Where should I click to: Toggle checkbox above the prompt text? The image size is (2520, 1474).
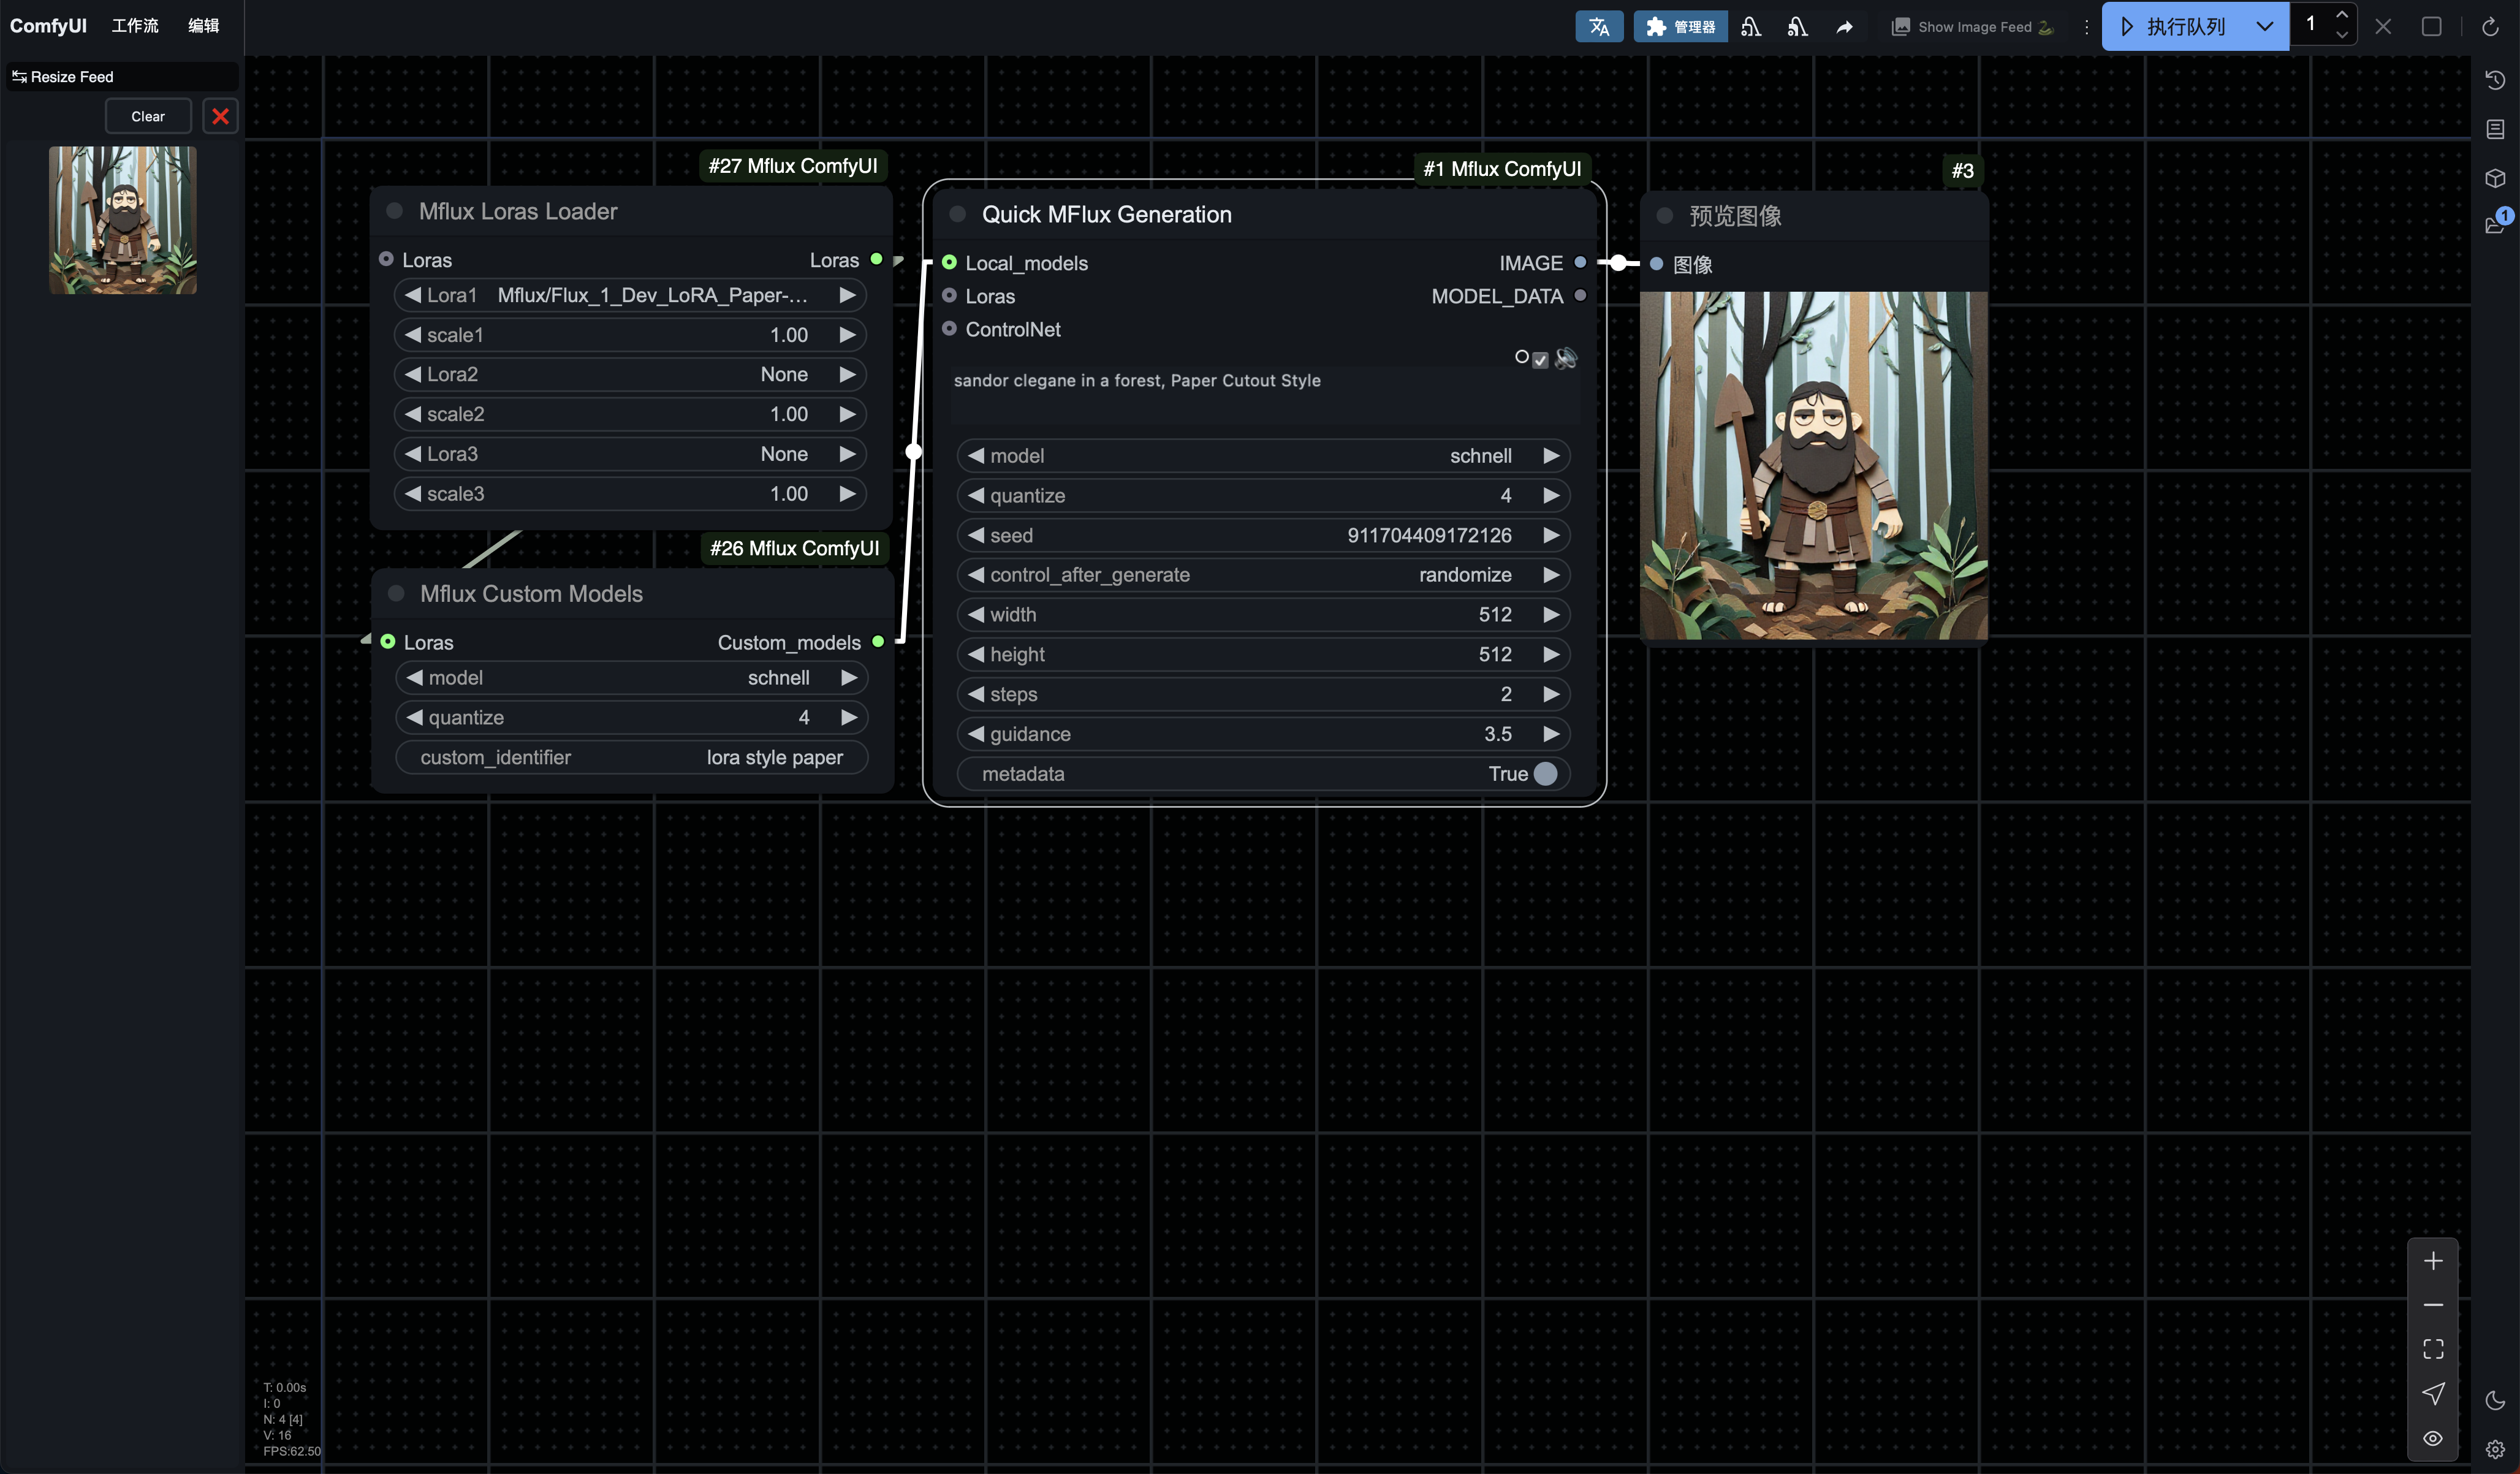[x=1540, y=360]
